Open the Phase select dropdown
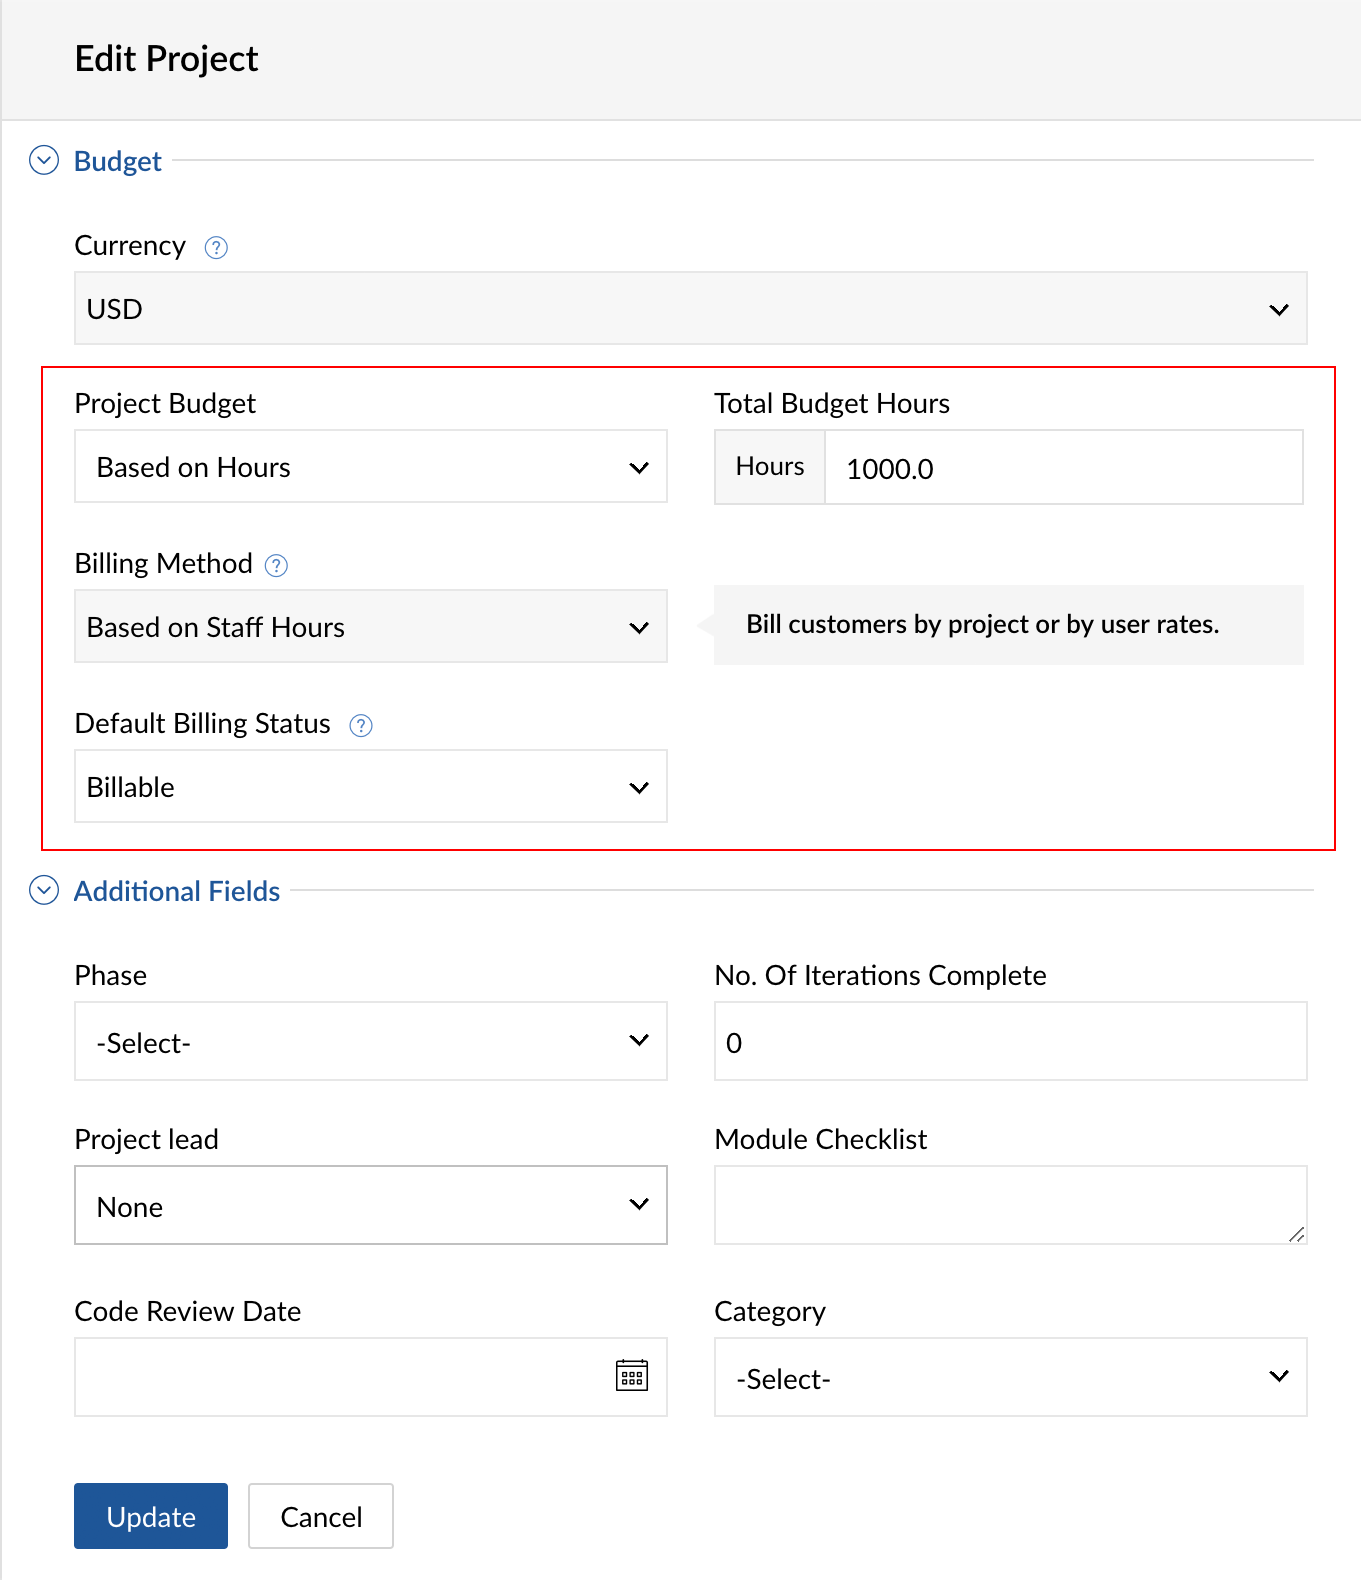 point(370,1042)
